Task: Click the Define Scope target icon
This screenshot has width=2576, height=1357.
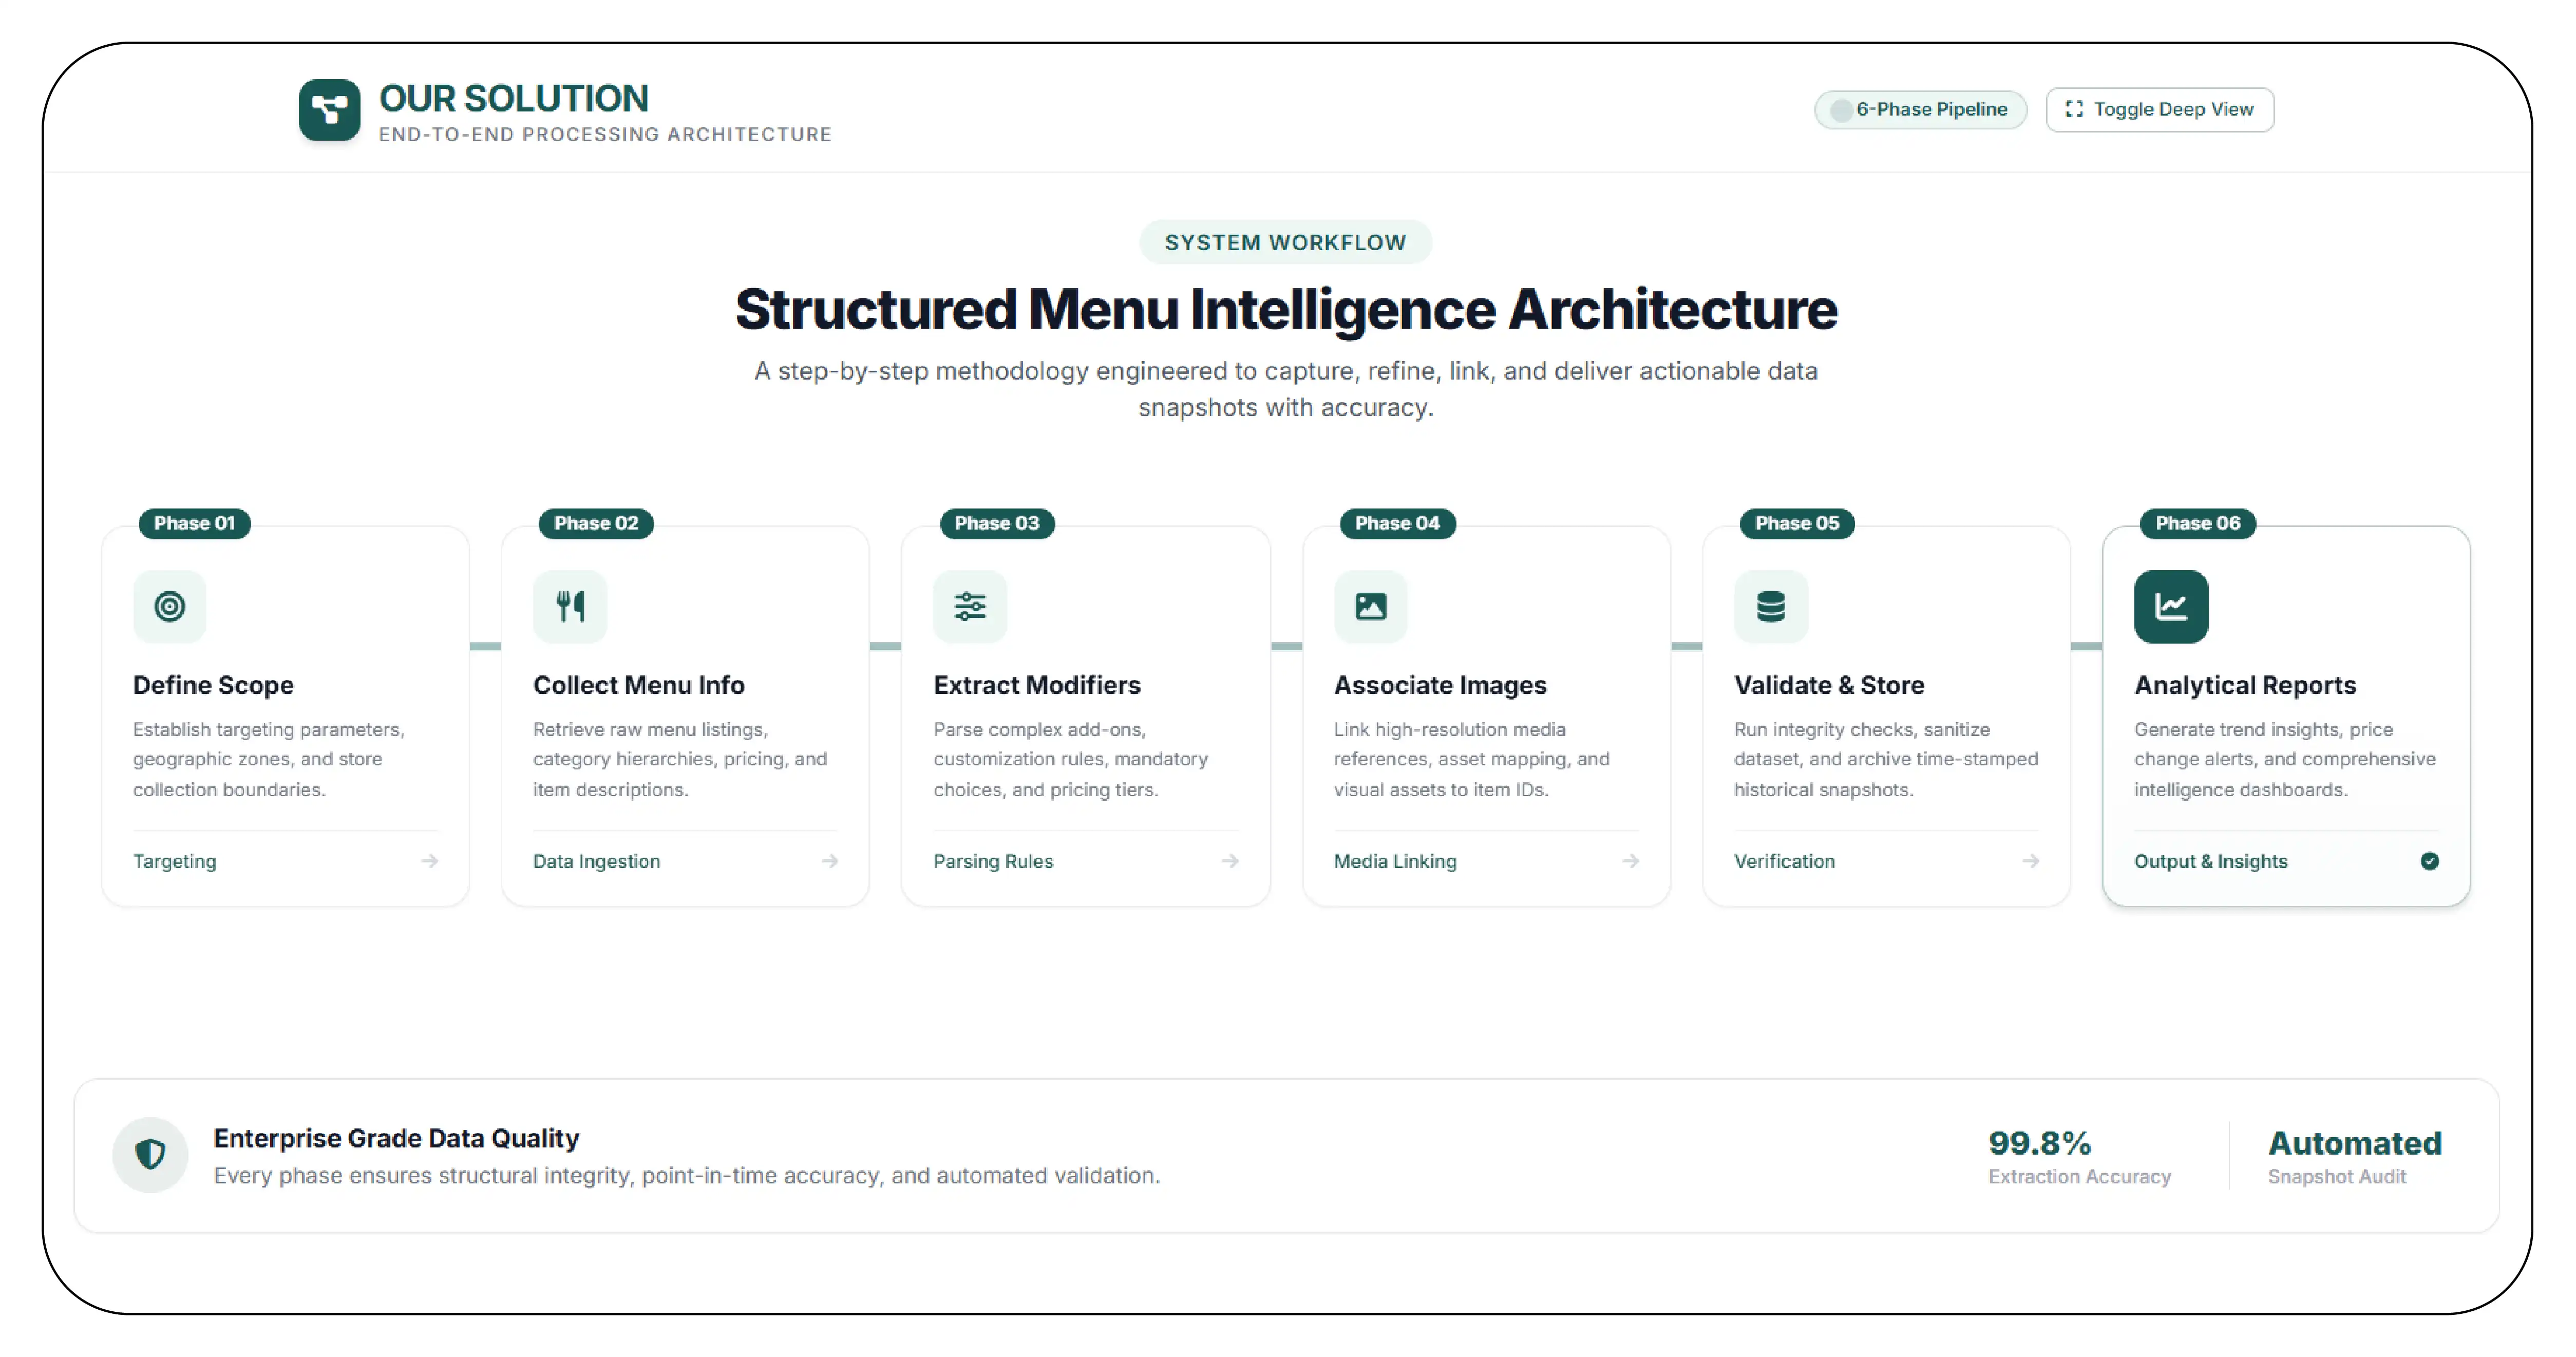Action: (170, 606)
